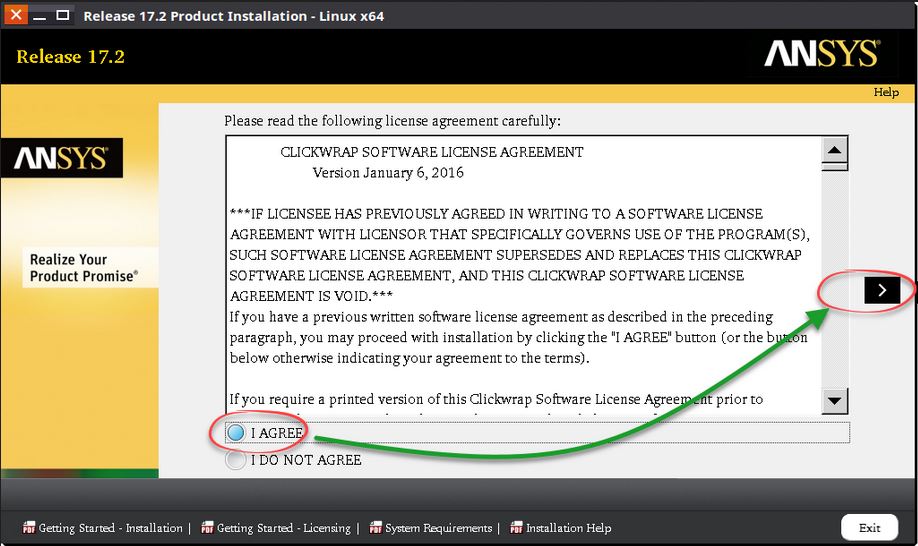
Task: Click the black next arrow button
Action: tap(882, 290)
